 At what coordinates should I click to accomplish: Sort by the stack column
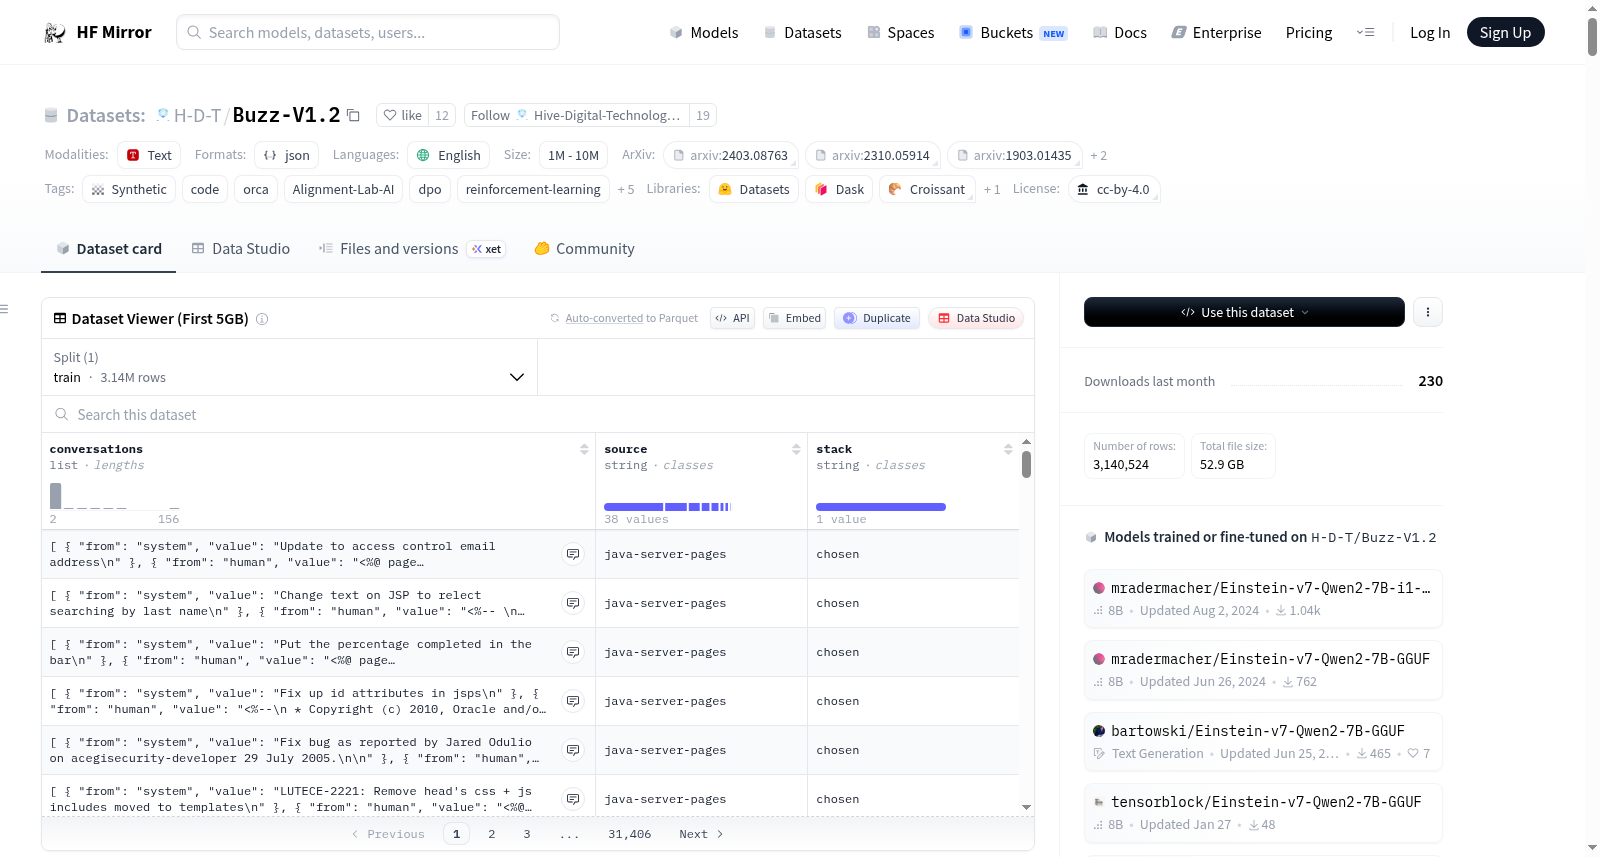click(x=1008, y=449)
